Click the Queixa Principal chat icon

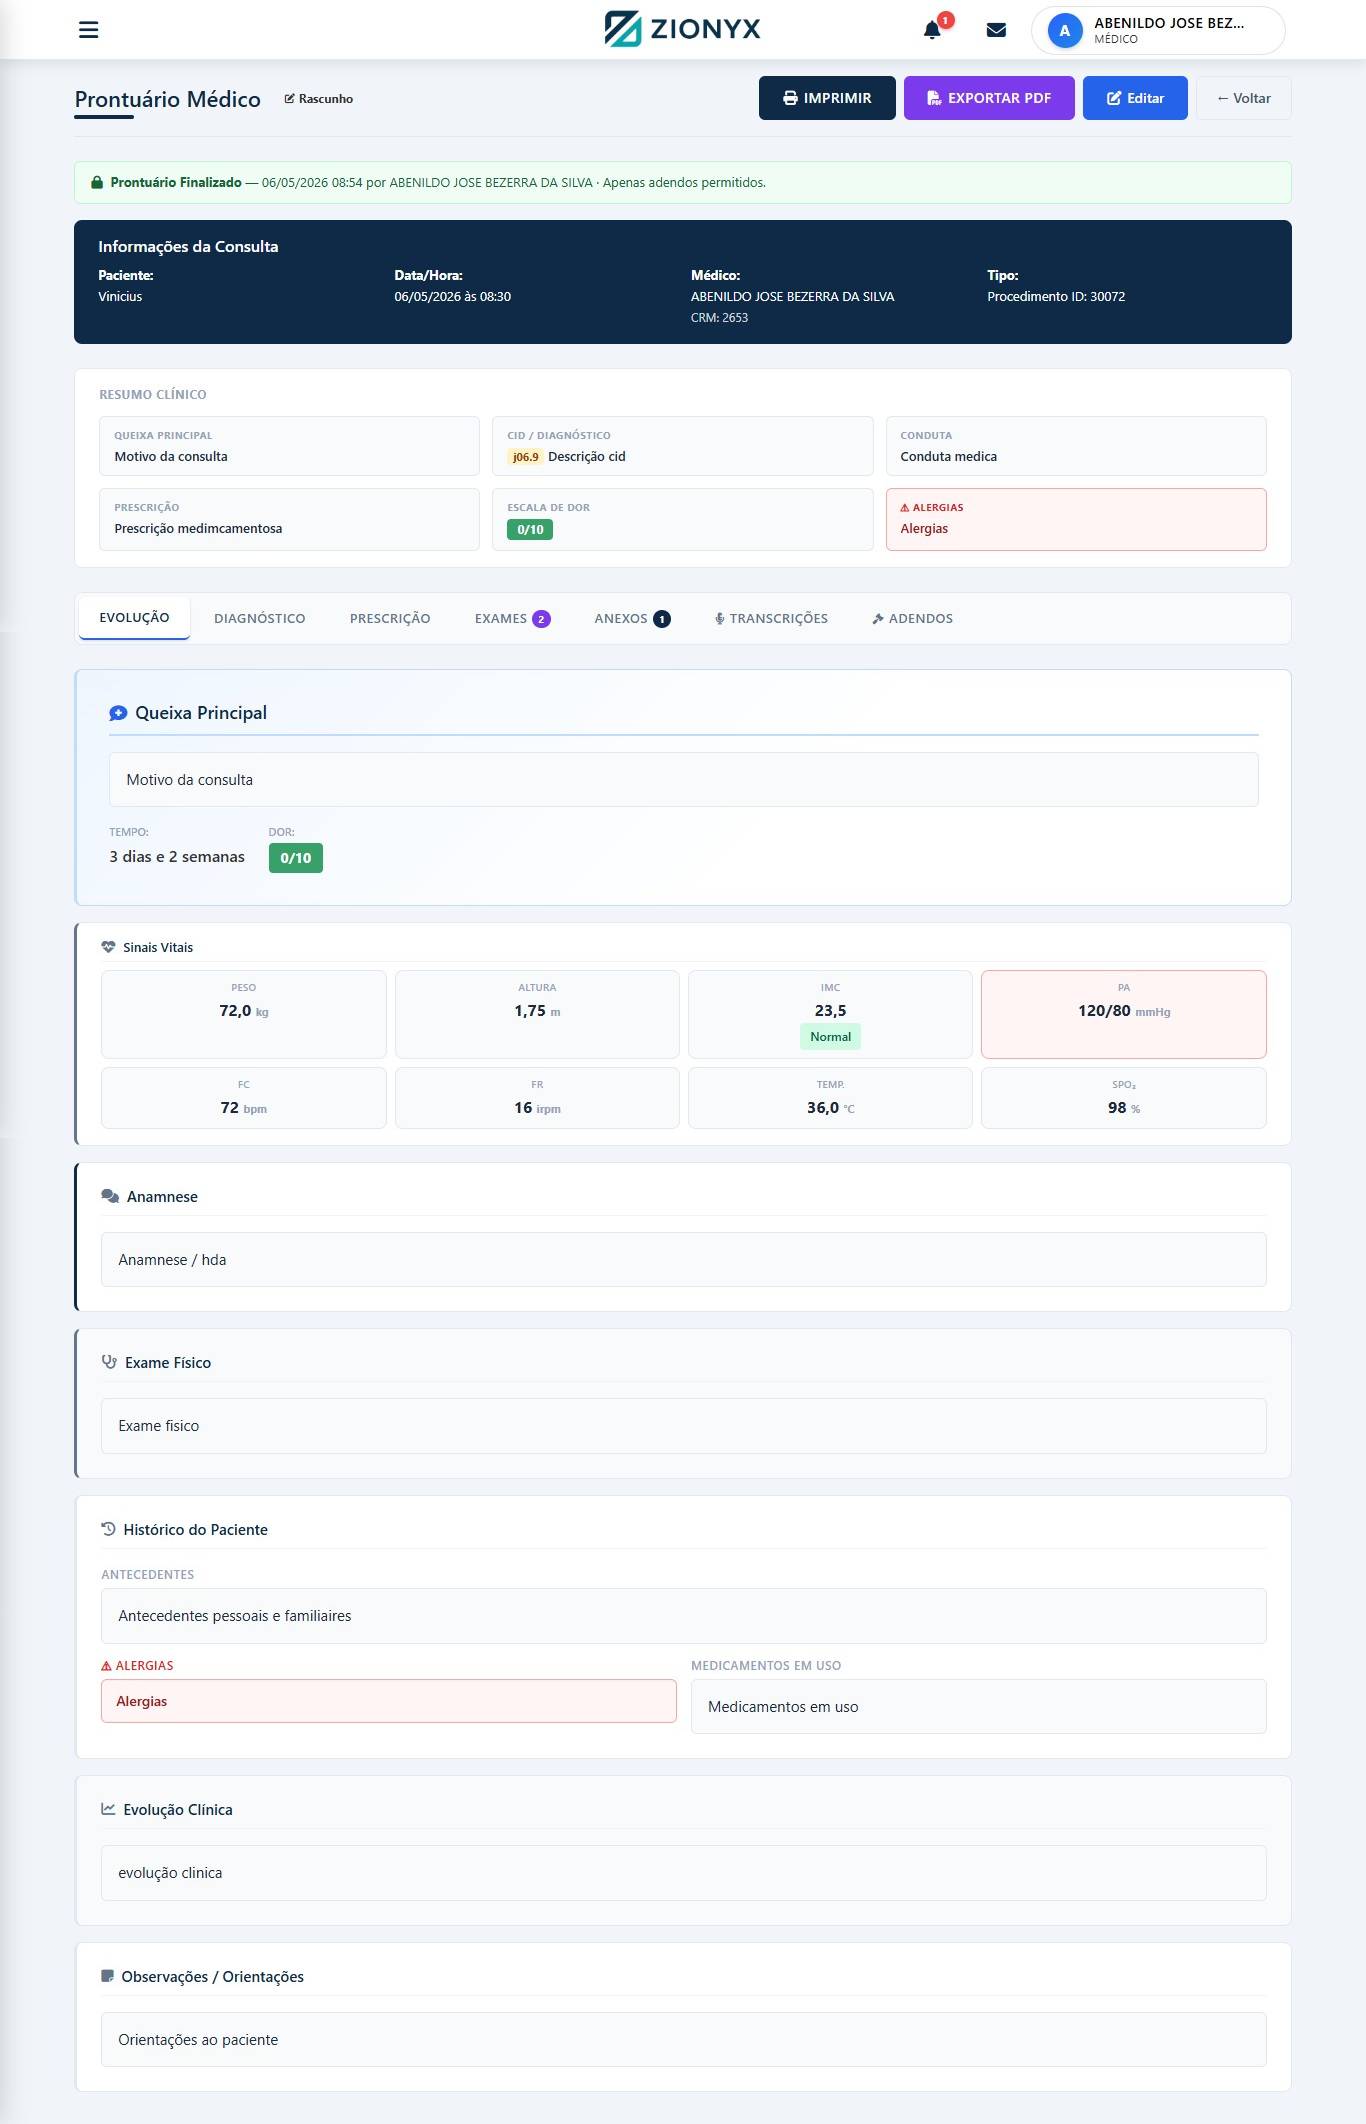click(118, 713)
